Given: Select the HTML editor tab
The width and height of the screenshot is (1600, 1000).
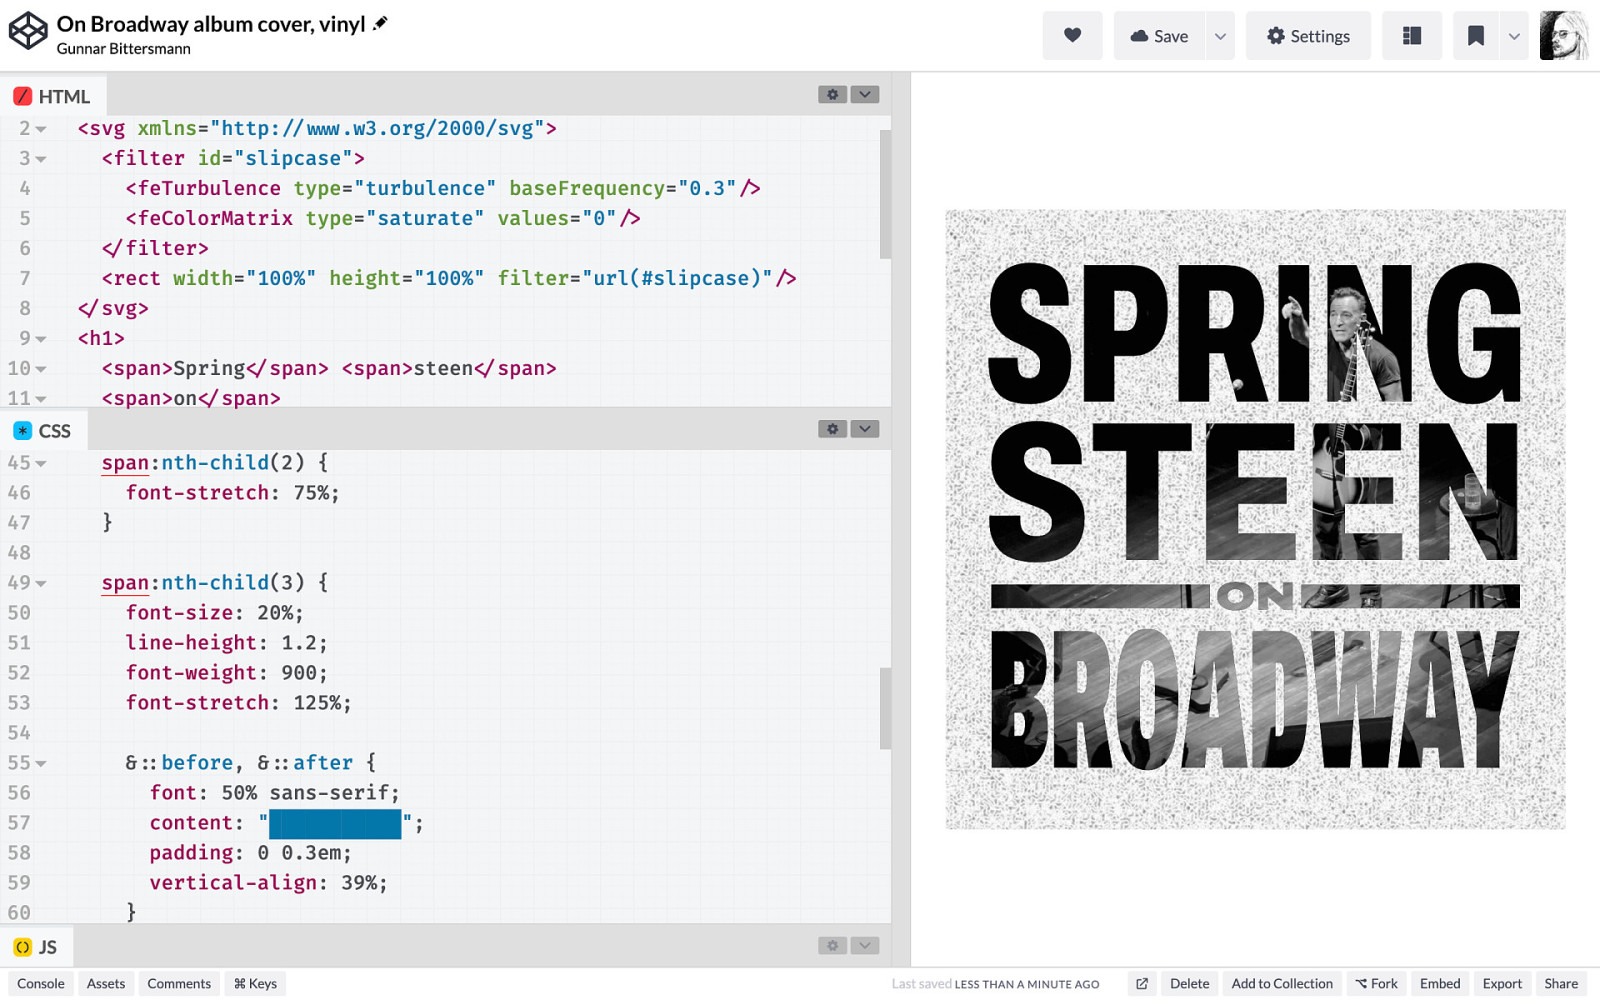Looking at the screenshot, I should pyautogui.click(x=52, y=96).
